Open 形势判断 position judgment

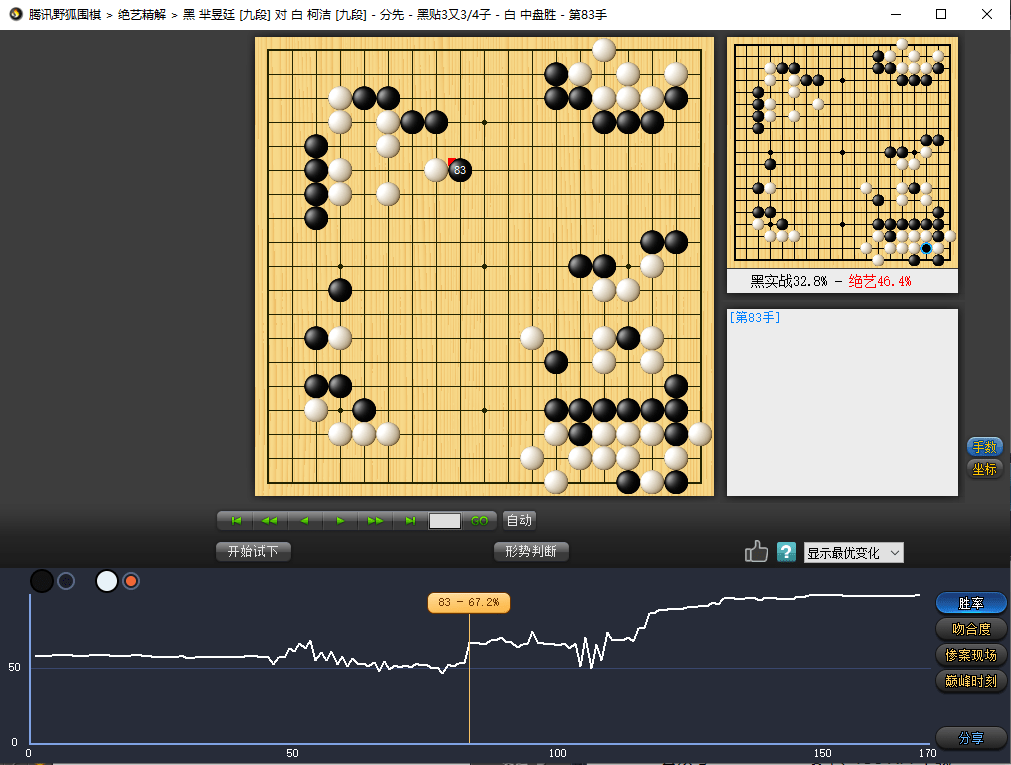click(x=531, y=551)
